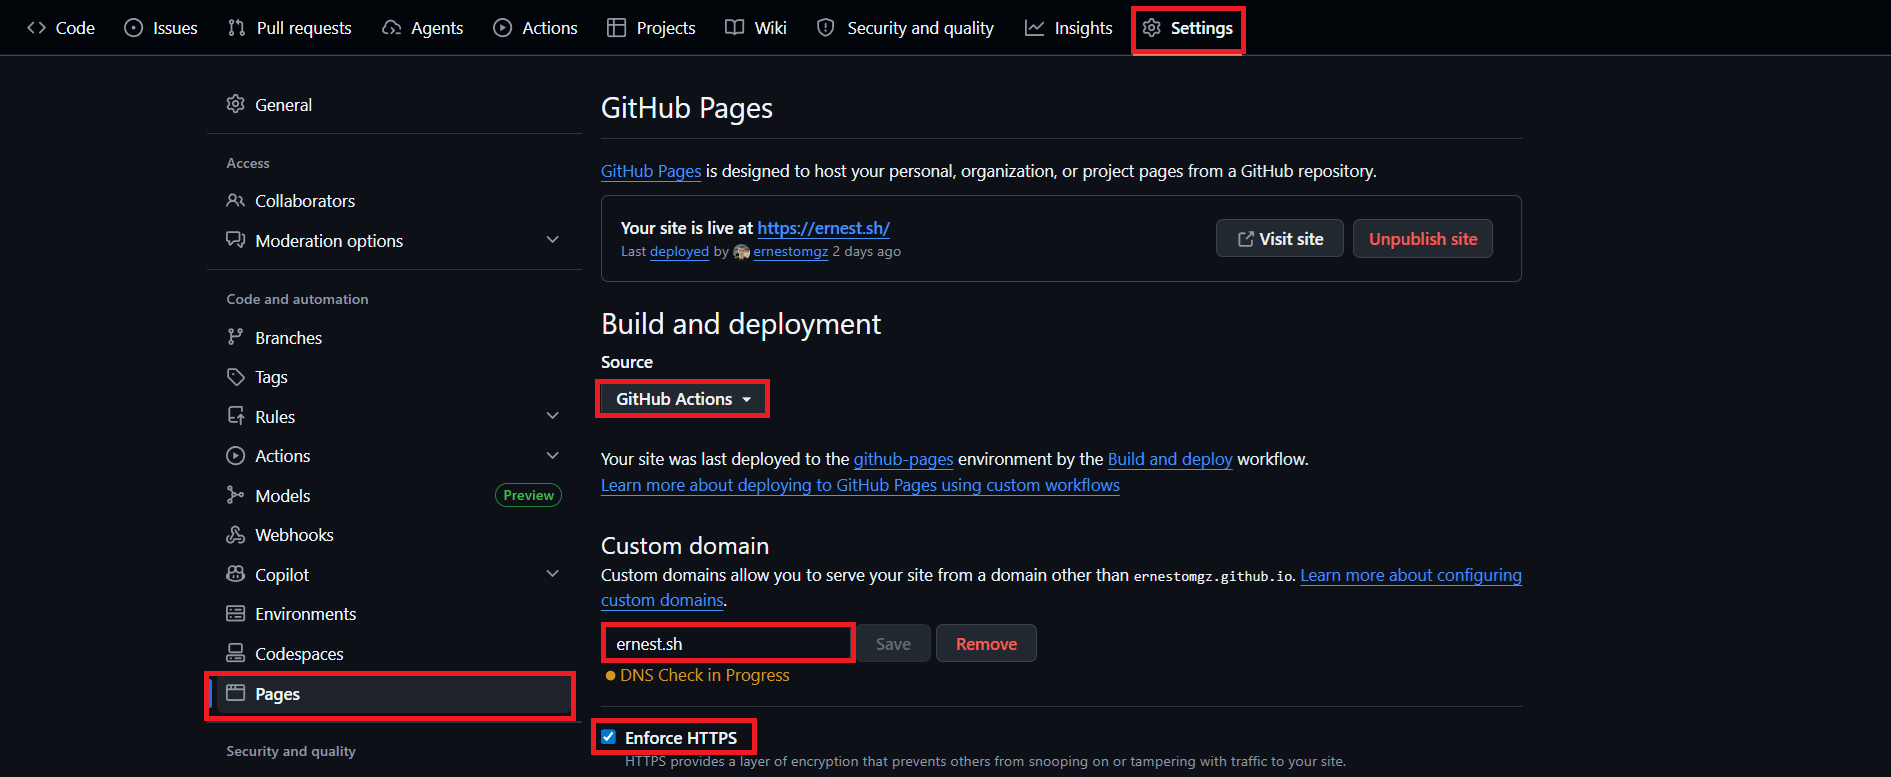Select Branches in settings sidebar
This screenshot has width=1891, height=777.
[394, 337]
